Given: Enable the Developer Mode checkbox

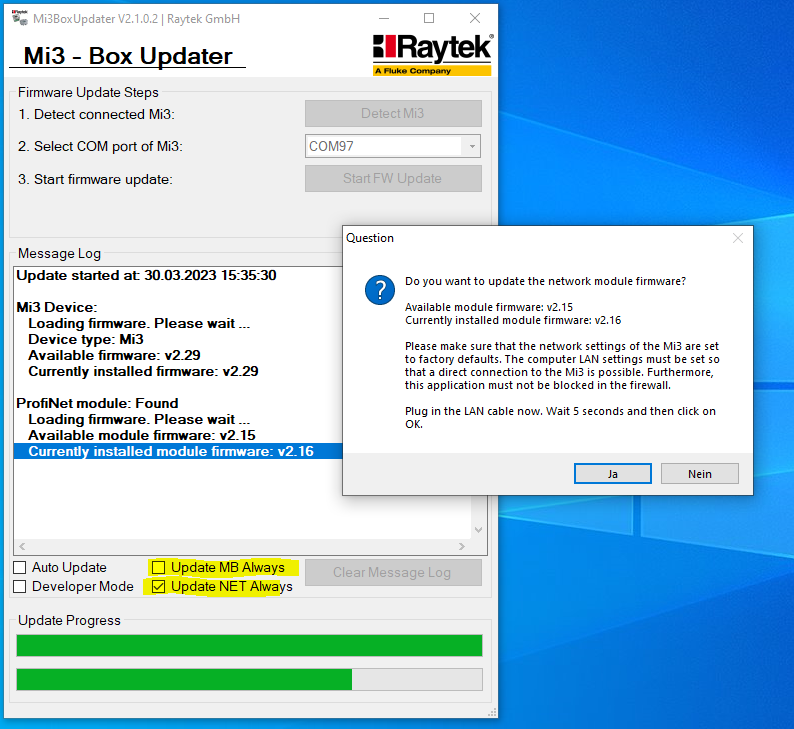Looking at the screenshot, I should coord(20,587).
